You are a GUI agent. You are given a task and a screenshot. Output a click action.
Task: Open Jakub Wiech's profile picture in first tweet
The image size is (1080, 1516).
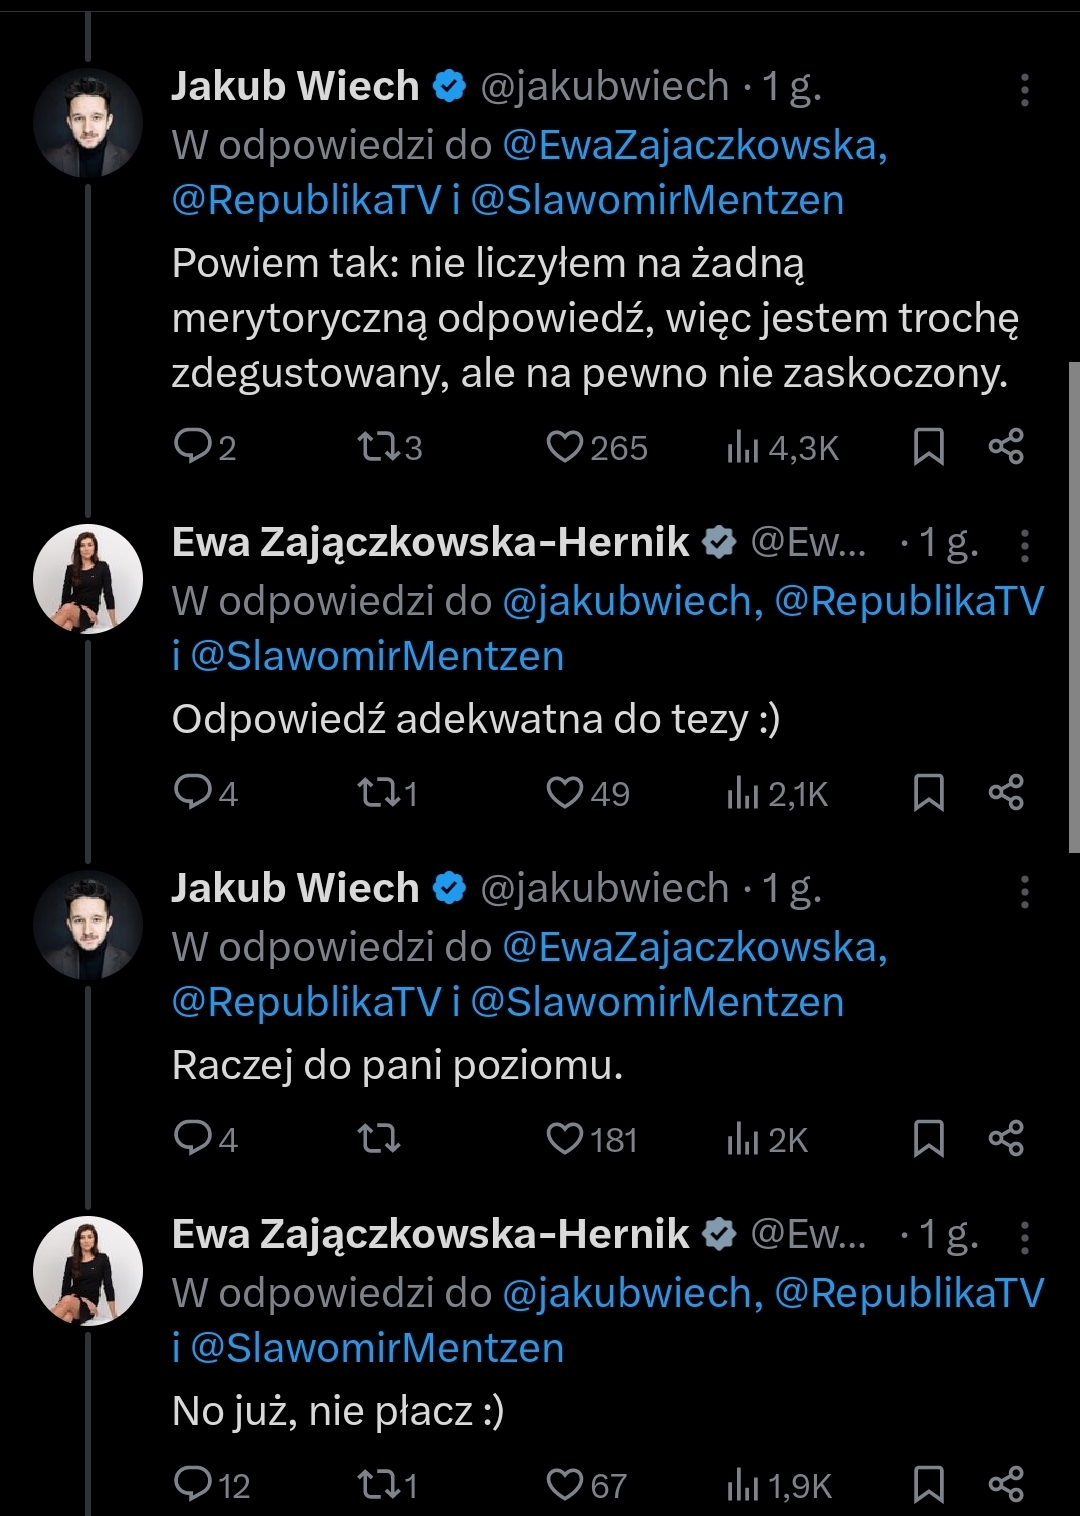coord(88,123)
